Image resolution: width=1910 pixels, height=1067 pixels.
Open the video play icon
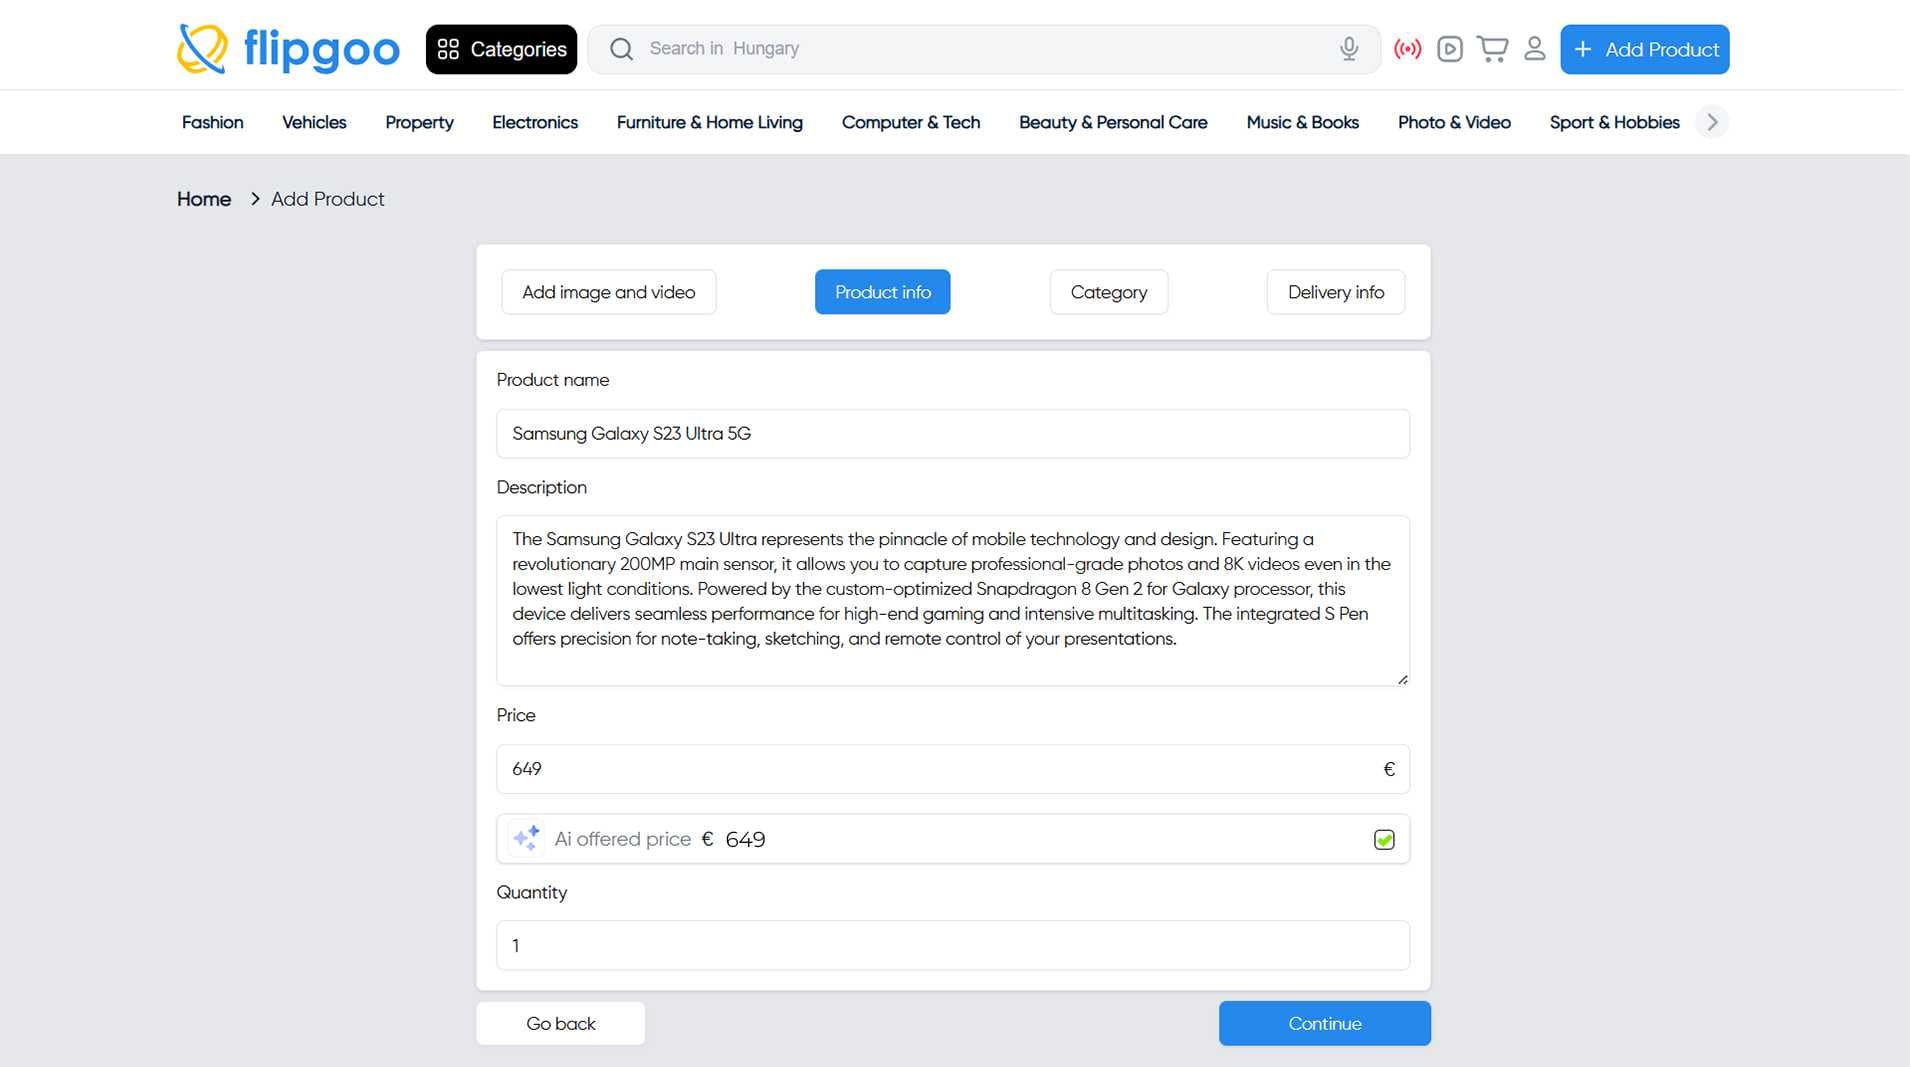point(1449,49)
